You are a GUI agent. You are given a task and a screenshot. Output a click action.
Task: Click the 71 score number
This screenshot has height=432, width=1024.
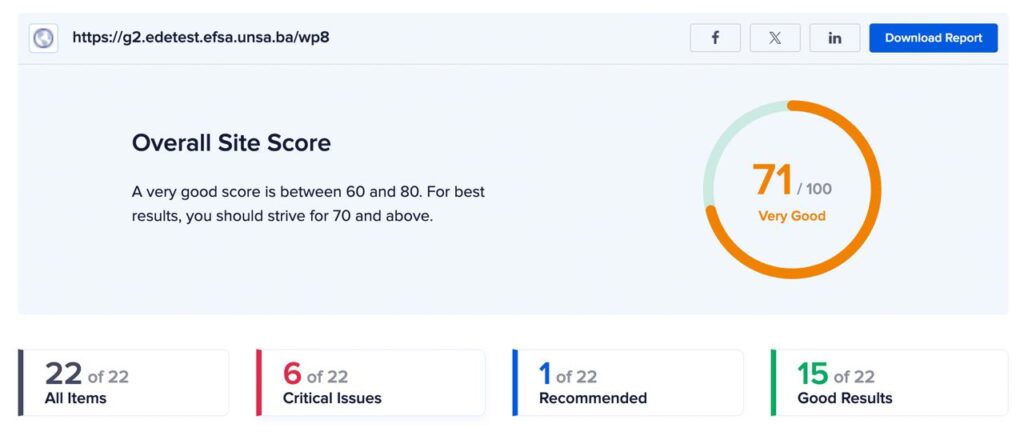(x=773, y=180)
